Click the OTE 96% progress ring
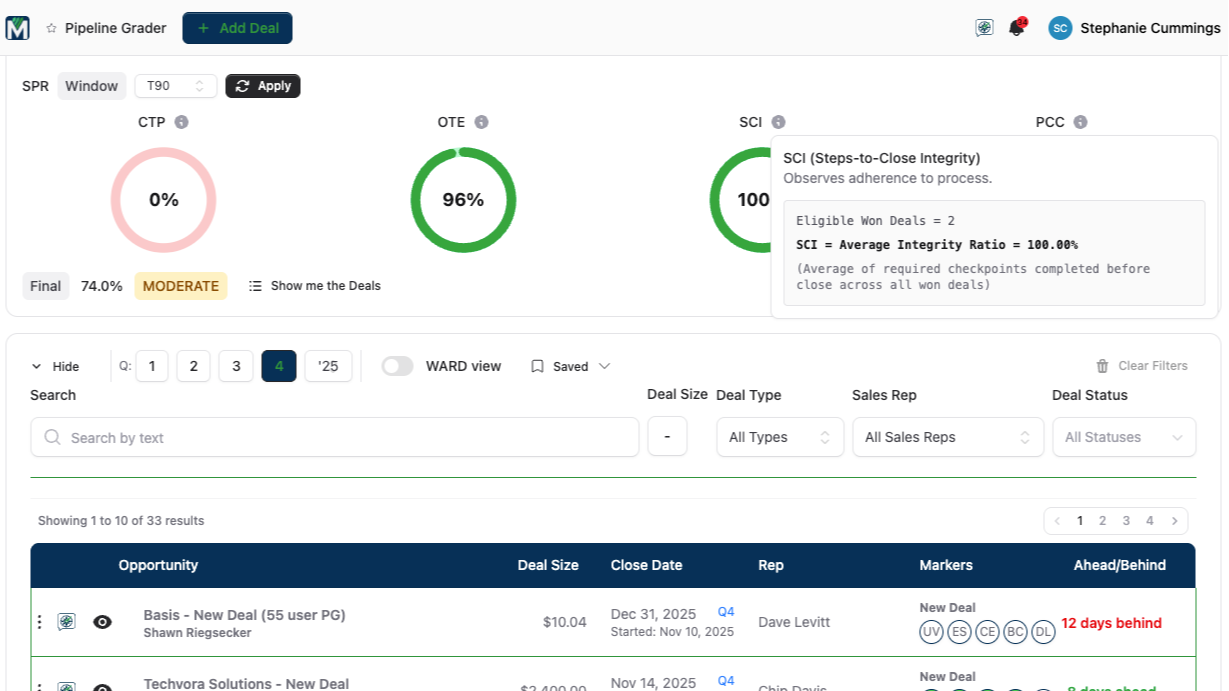The width and height of the screenshot is (1229, 691). [463, 200]
